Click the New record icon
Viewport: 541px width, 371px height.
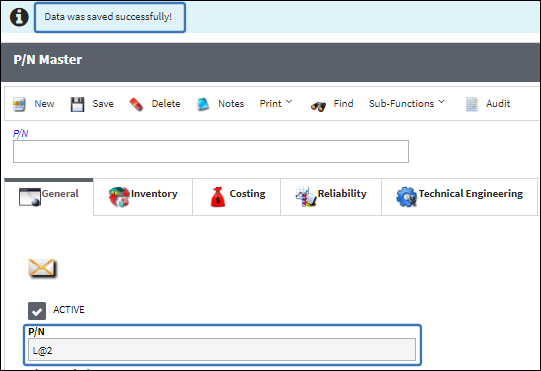point(19,104)
